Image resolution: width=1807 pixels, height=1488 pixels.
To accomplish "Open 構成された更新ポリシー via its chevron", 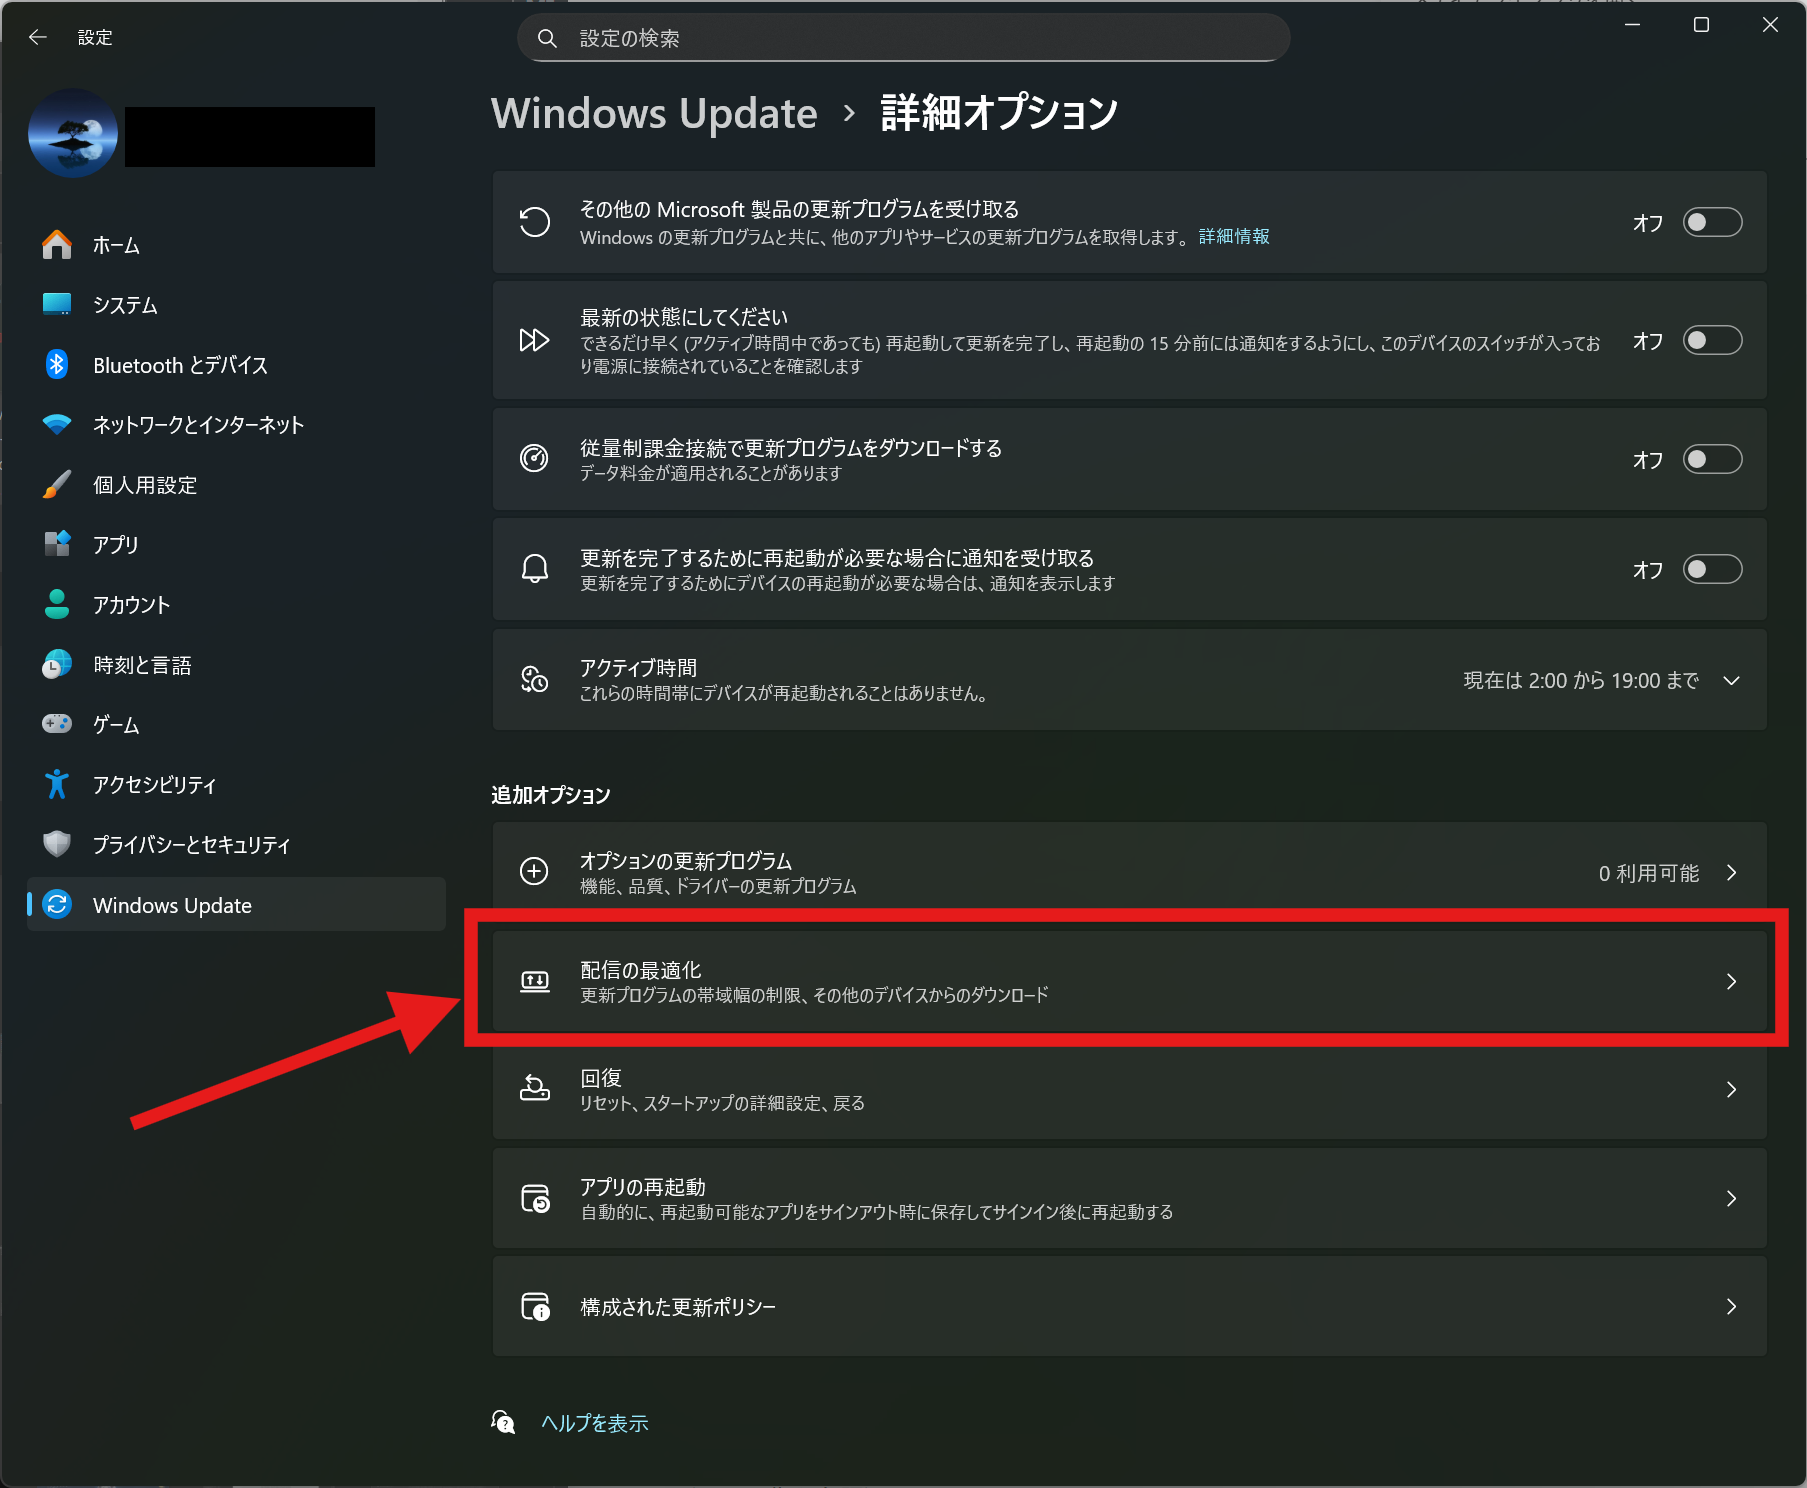I will tap(1731, 1307).
